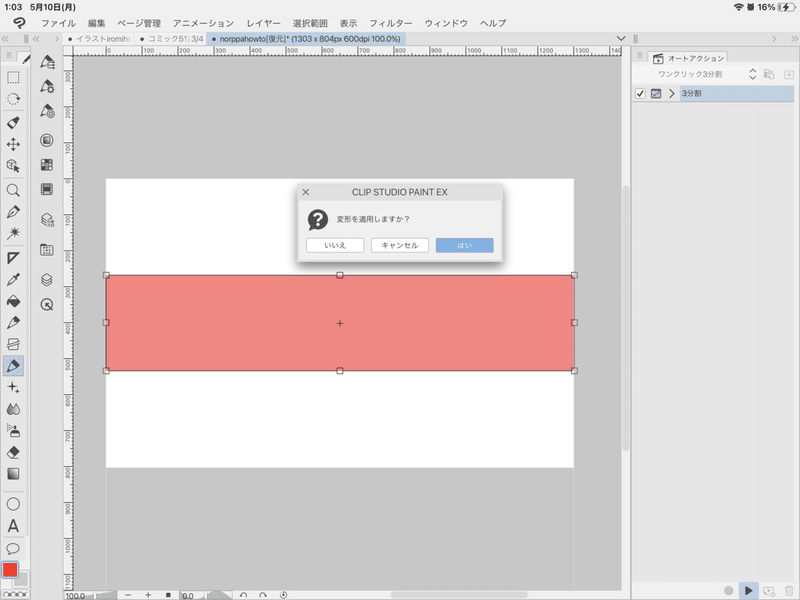Collapse right palette dock double-chevron

794,39
